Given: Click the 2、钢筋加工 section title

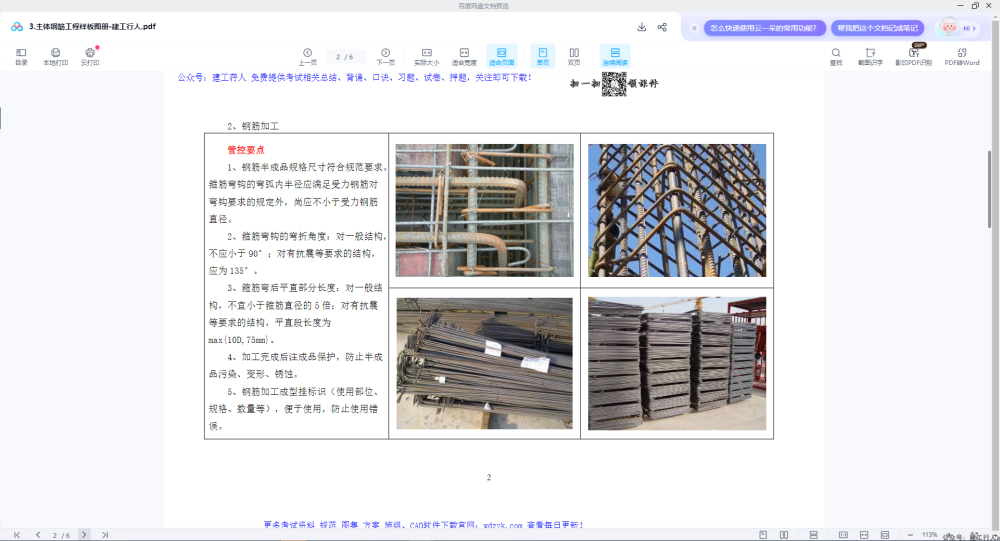Looking at the screenshot, I should (253, 126).
